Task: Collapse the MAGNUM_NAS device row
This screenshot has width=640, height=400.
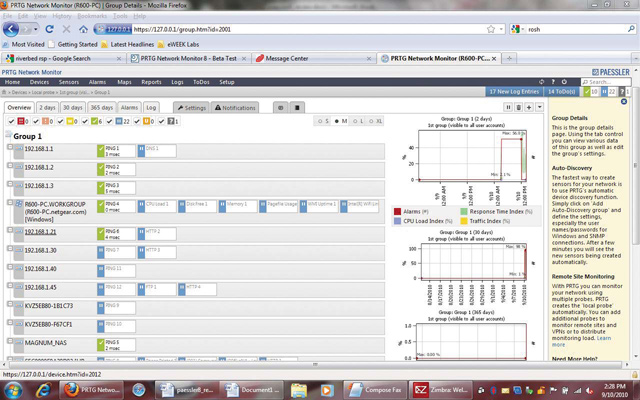Action: coord(10,341)
